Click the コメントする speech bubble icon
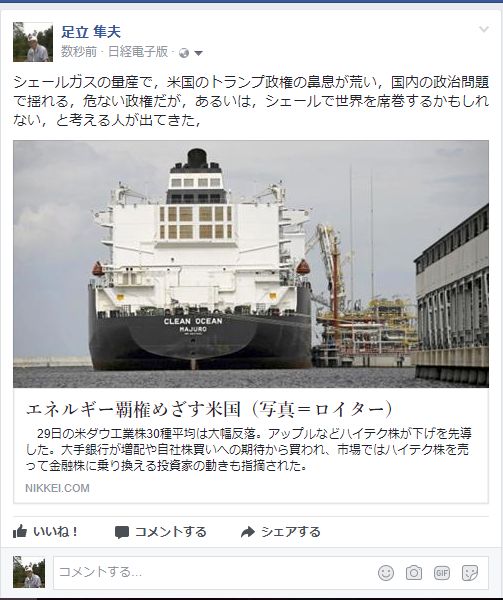The image size is (503, 600). 122,532
